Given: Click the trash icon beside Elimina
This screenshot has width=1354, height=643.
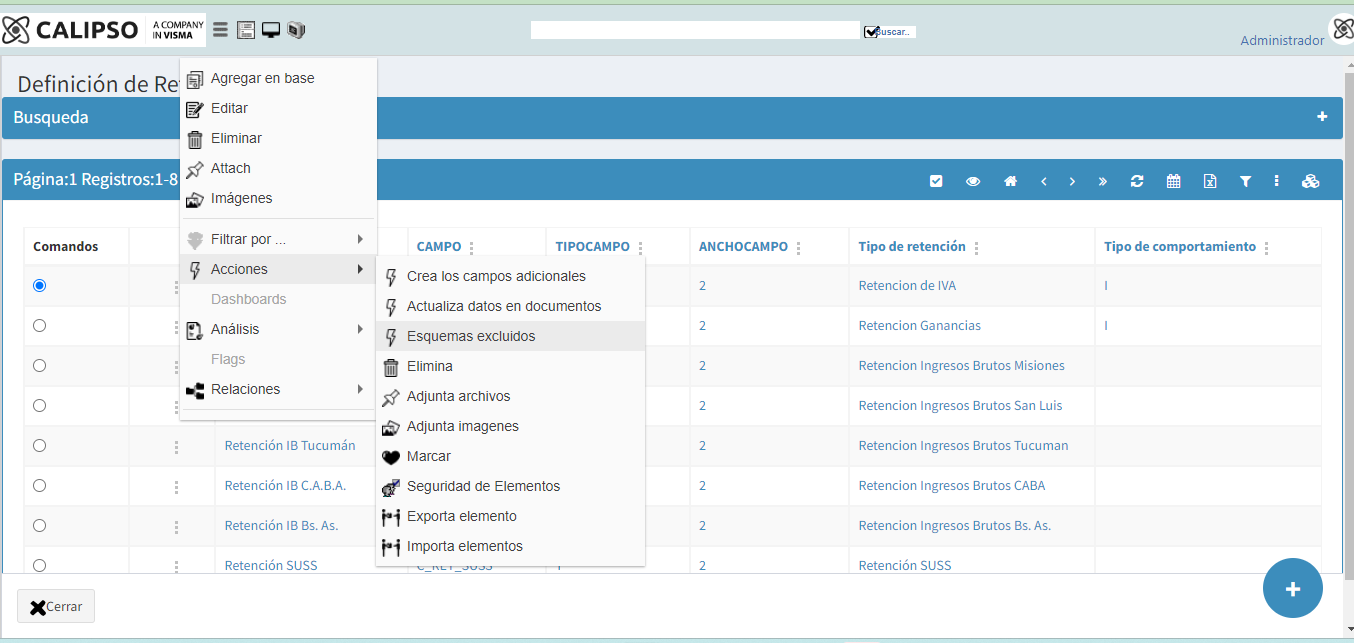Looking at the screenshot, I should pyautogui.click(x=391, y=367).
